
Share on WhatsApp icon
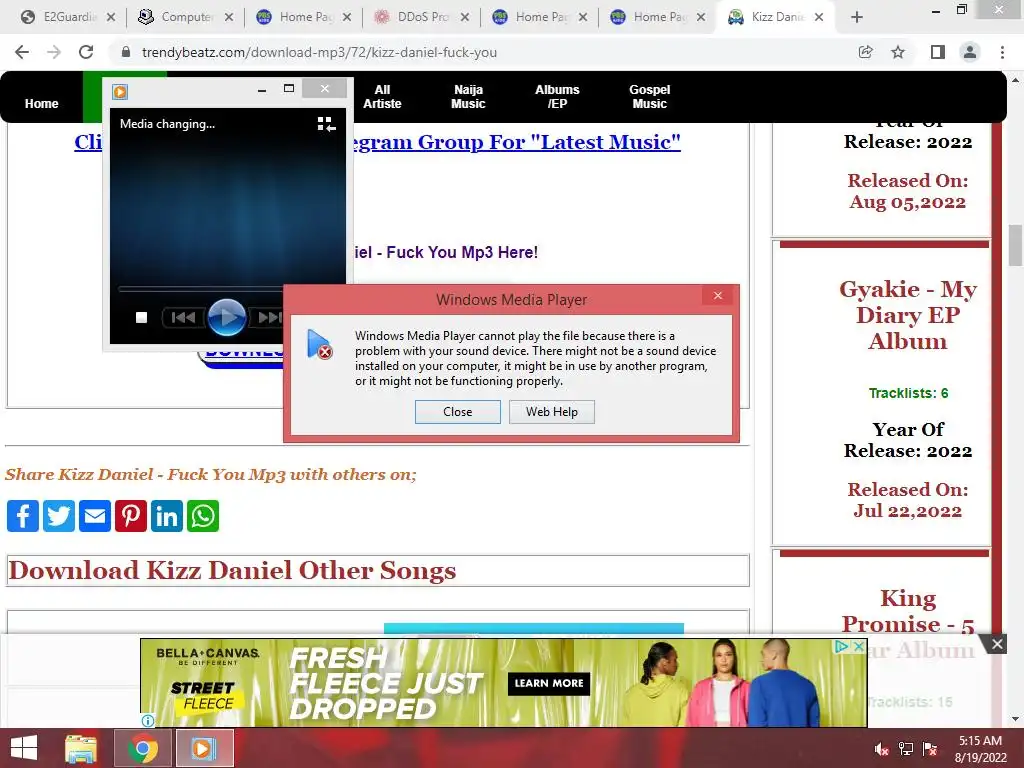[x=203, y=516]
